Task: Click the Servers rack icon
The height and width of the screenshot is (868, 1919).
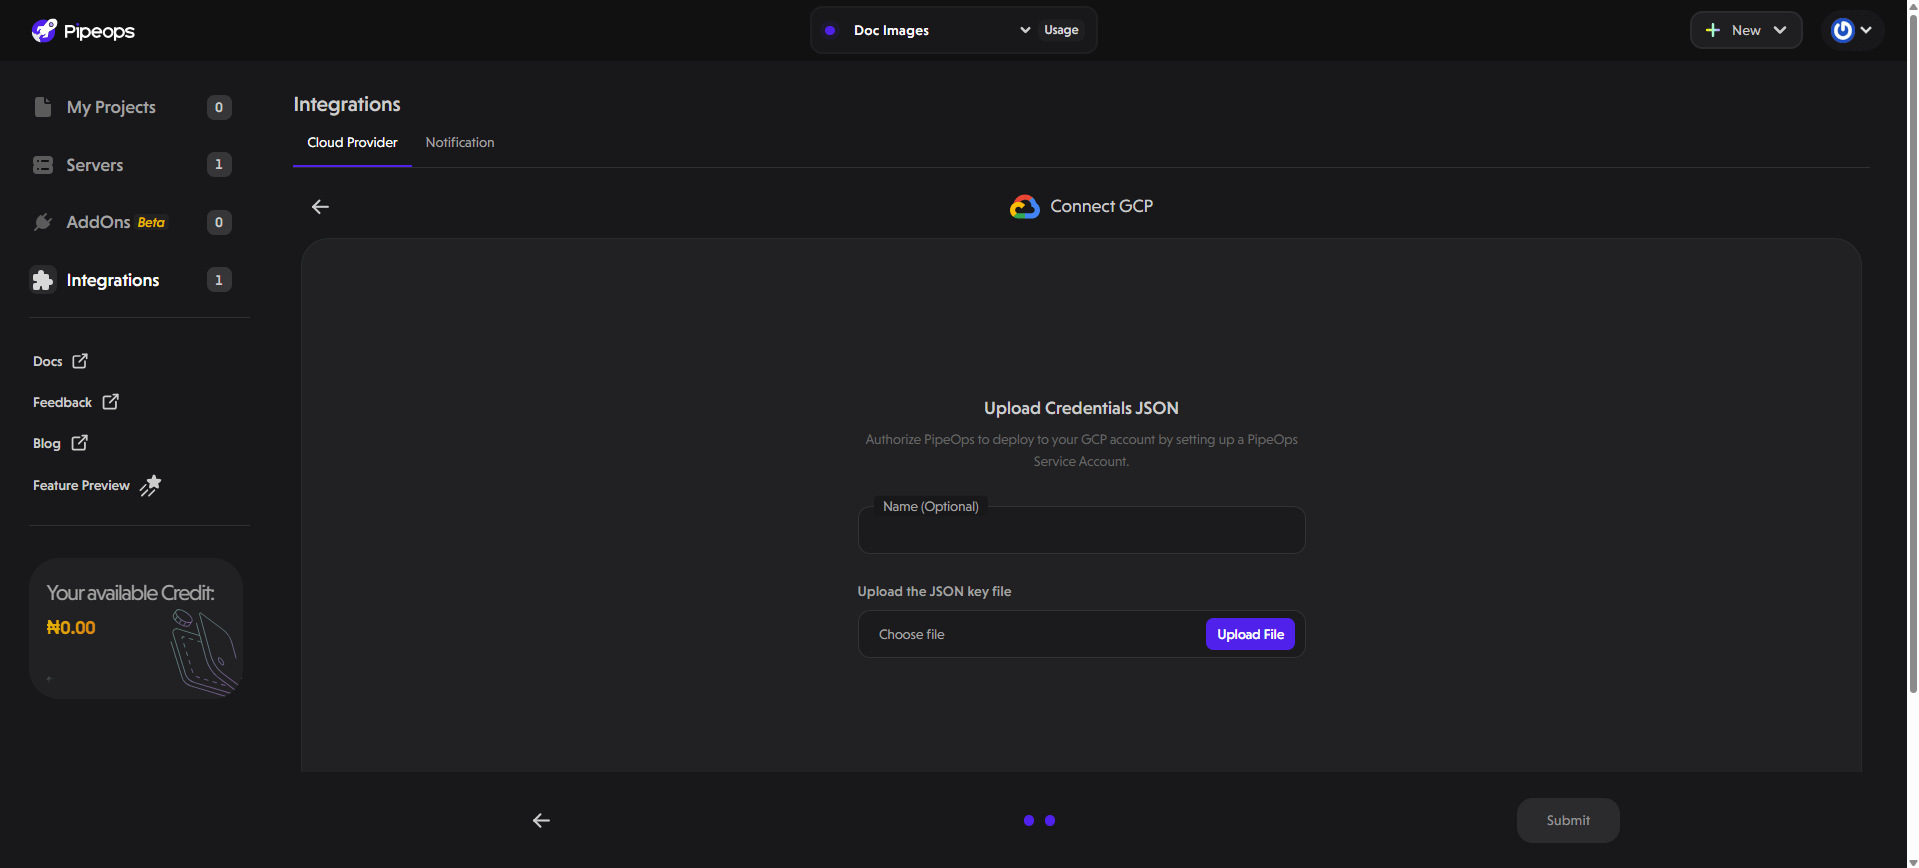Action: tap(43, 165)
